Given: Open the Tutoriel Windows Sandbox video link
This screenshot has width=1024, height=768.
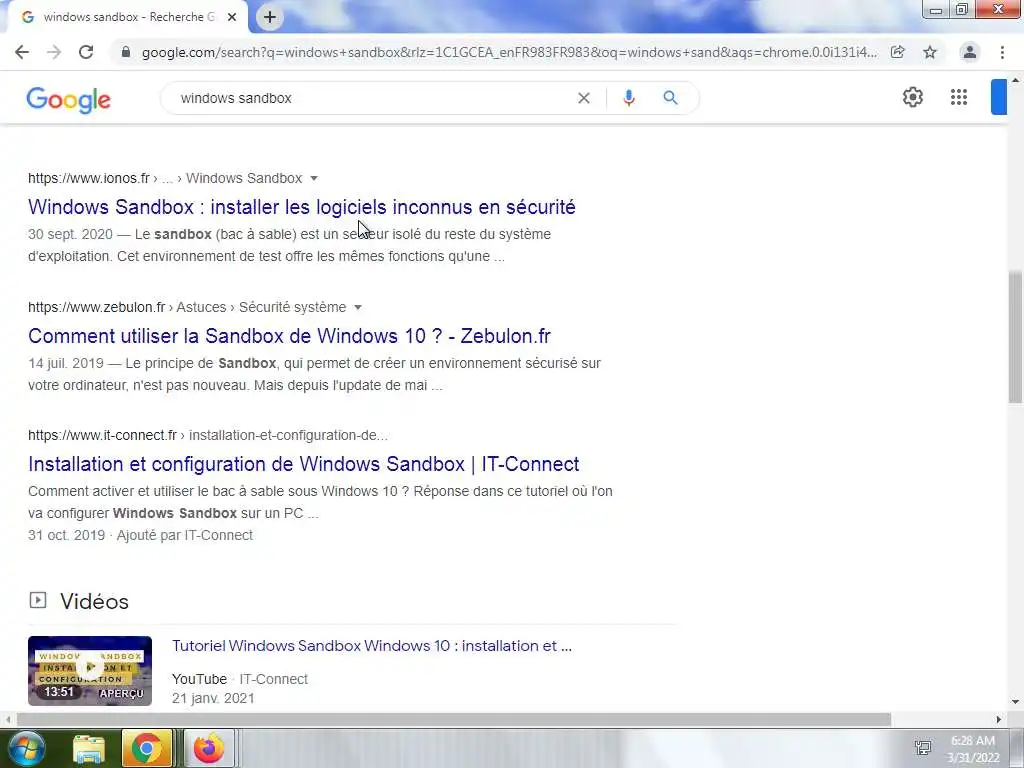Looking at the screenshot, I should 372,646.
